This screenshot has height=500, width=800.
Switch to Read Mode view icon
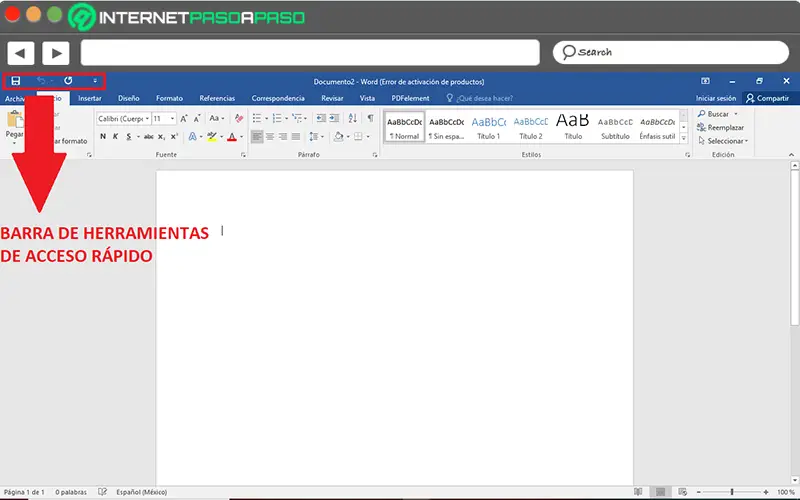[x=638, y=492]
